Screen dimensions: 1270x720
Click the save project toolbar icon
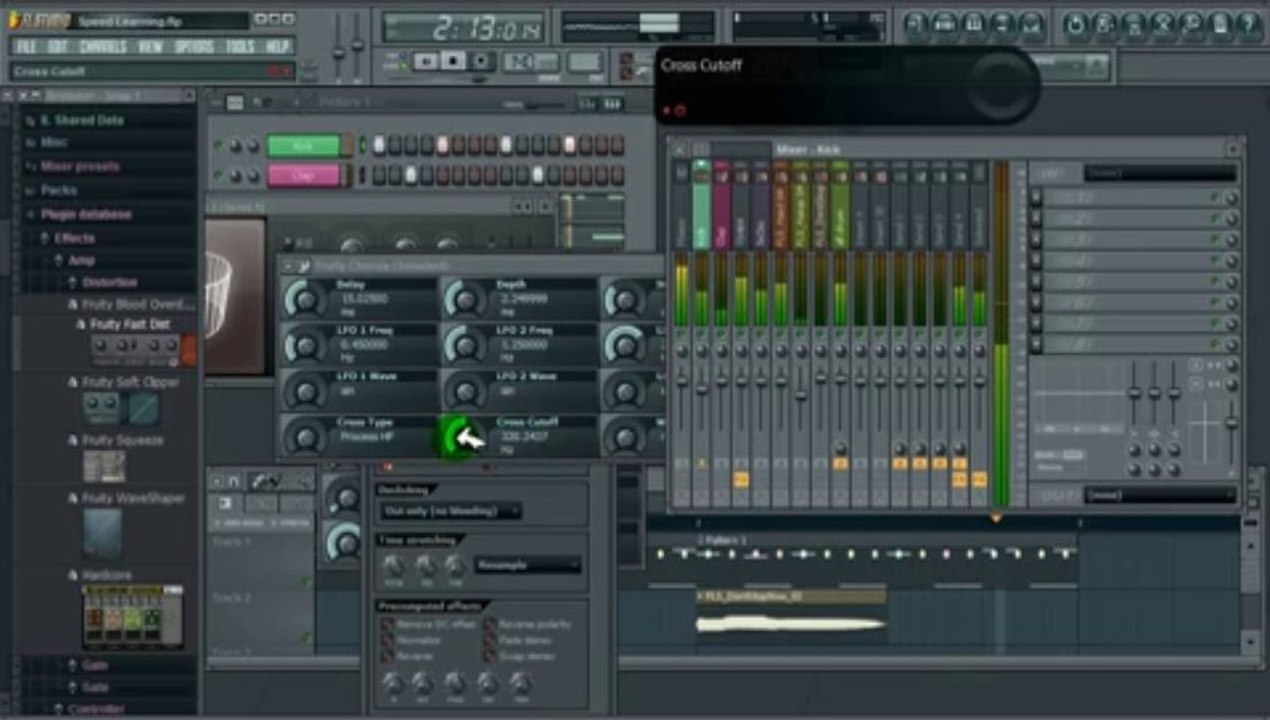click(x=1104, y=25)
